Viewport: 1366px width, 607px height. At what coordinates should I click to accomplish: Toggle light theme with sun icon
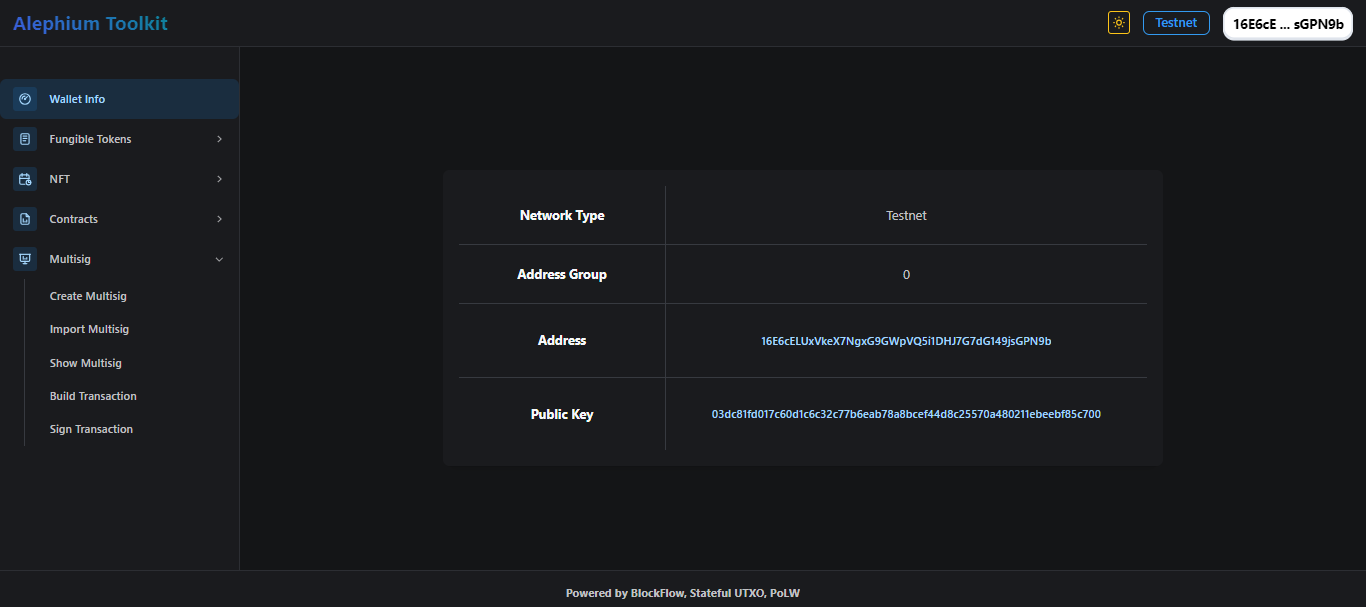(x=1119, y=23)
